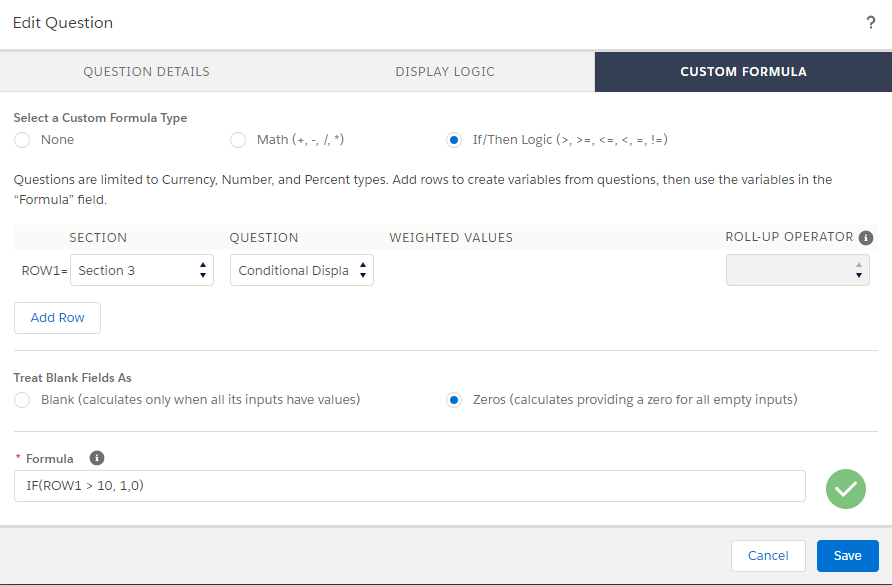Show Roll-Up Operator info tooltip icon
The width and height of the screenshot is (892, 585).
[x=866, y=238]
